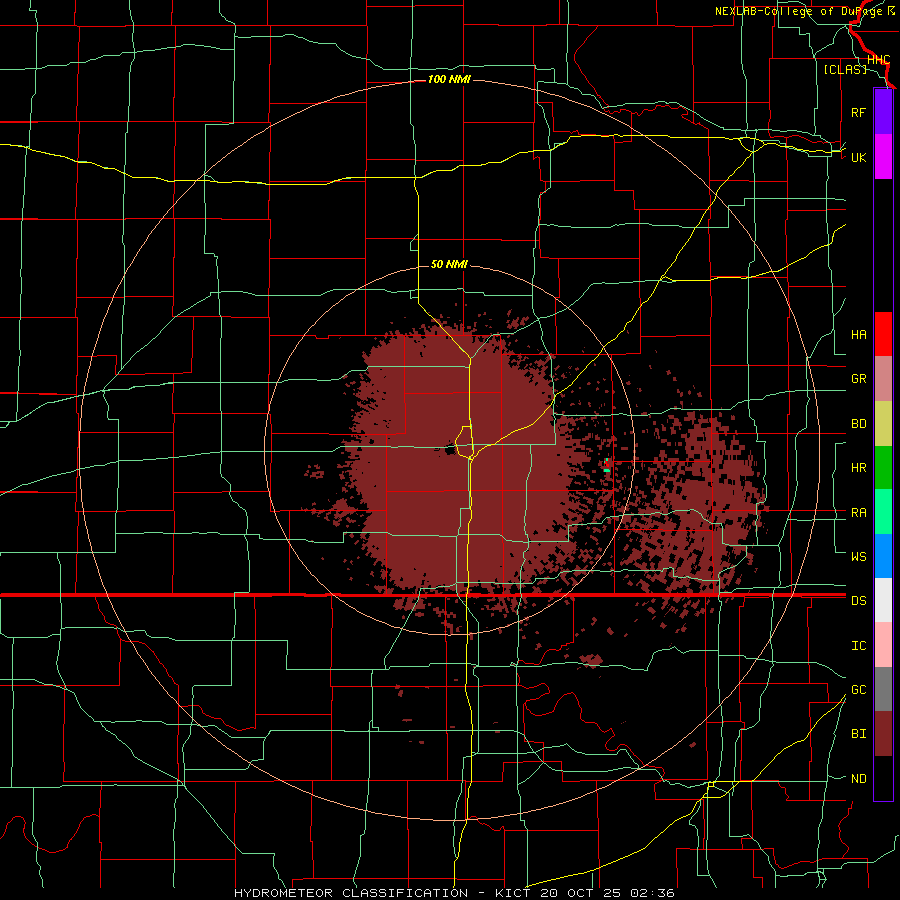Click the 'WS' legend label
Screen dimensions: 900x900
pyautogui.click(x=858, y=556)
